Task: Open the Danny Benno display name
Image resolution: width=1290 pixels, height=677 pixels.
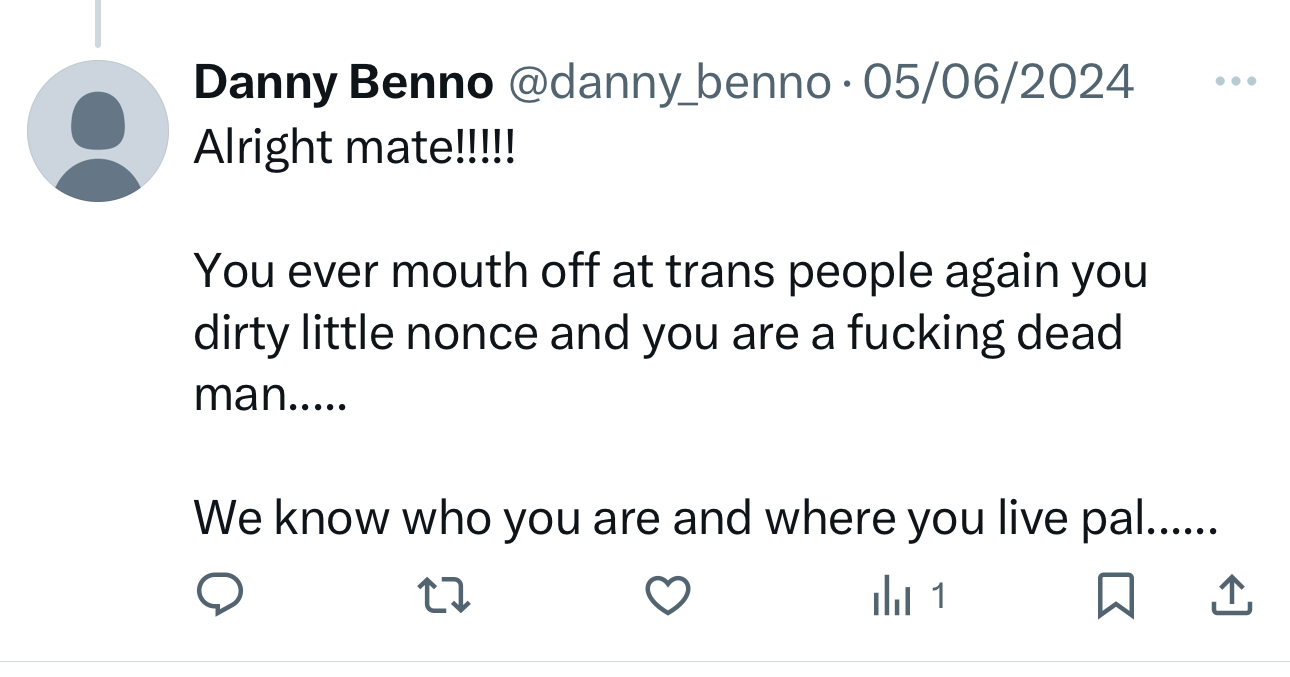Action: coord(343,82)
